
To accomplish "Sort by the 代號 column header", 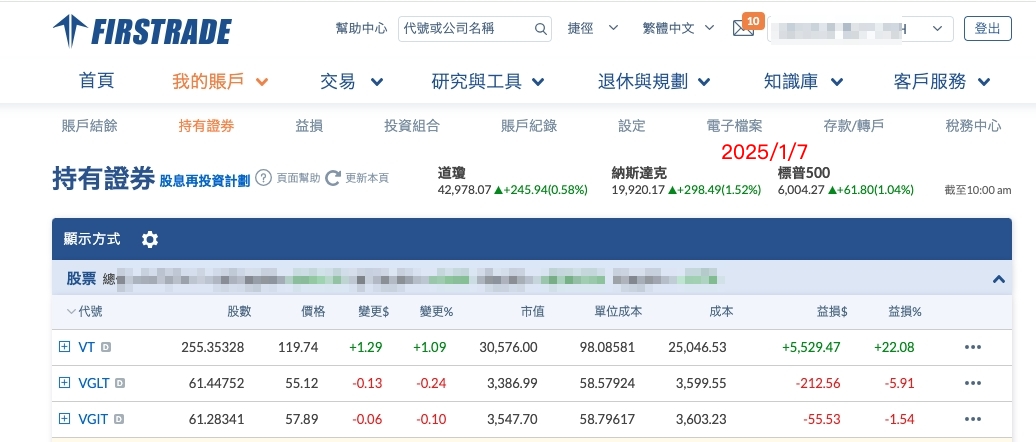I will point(90,312).
